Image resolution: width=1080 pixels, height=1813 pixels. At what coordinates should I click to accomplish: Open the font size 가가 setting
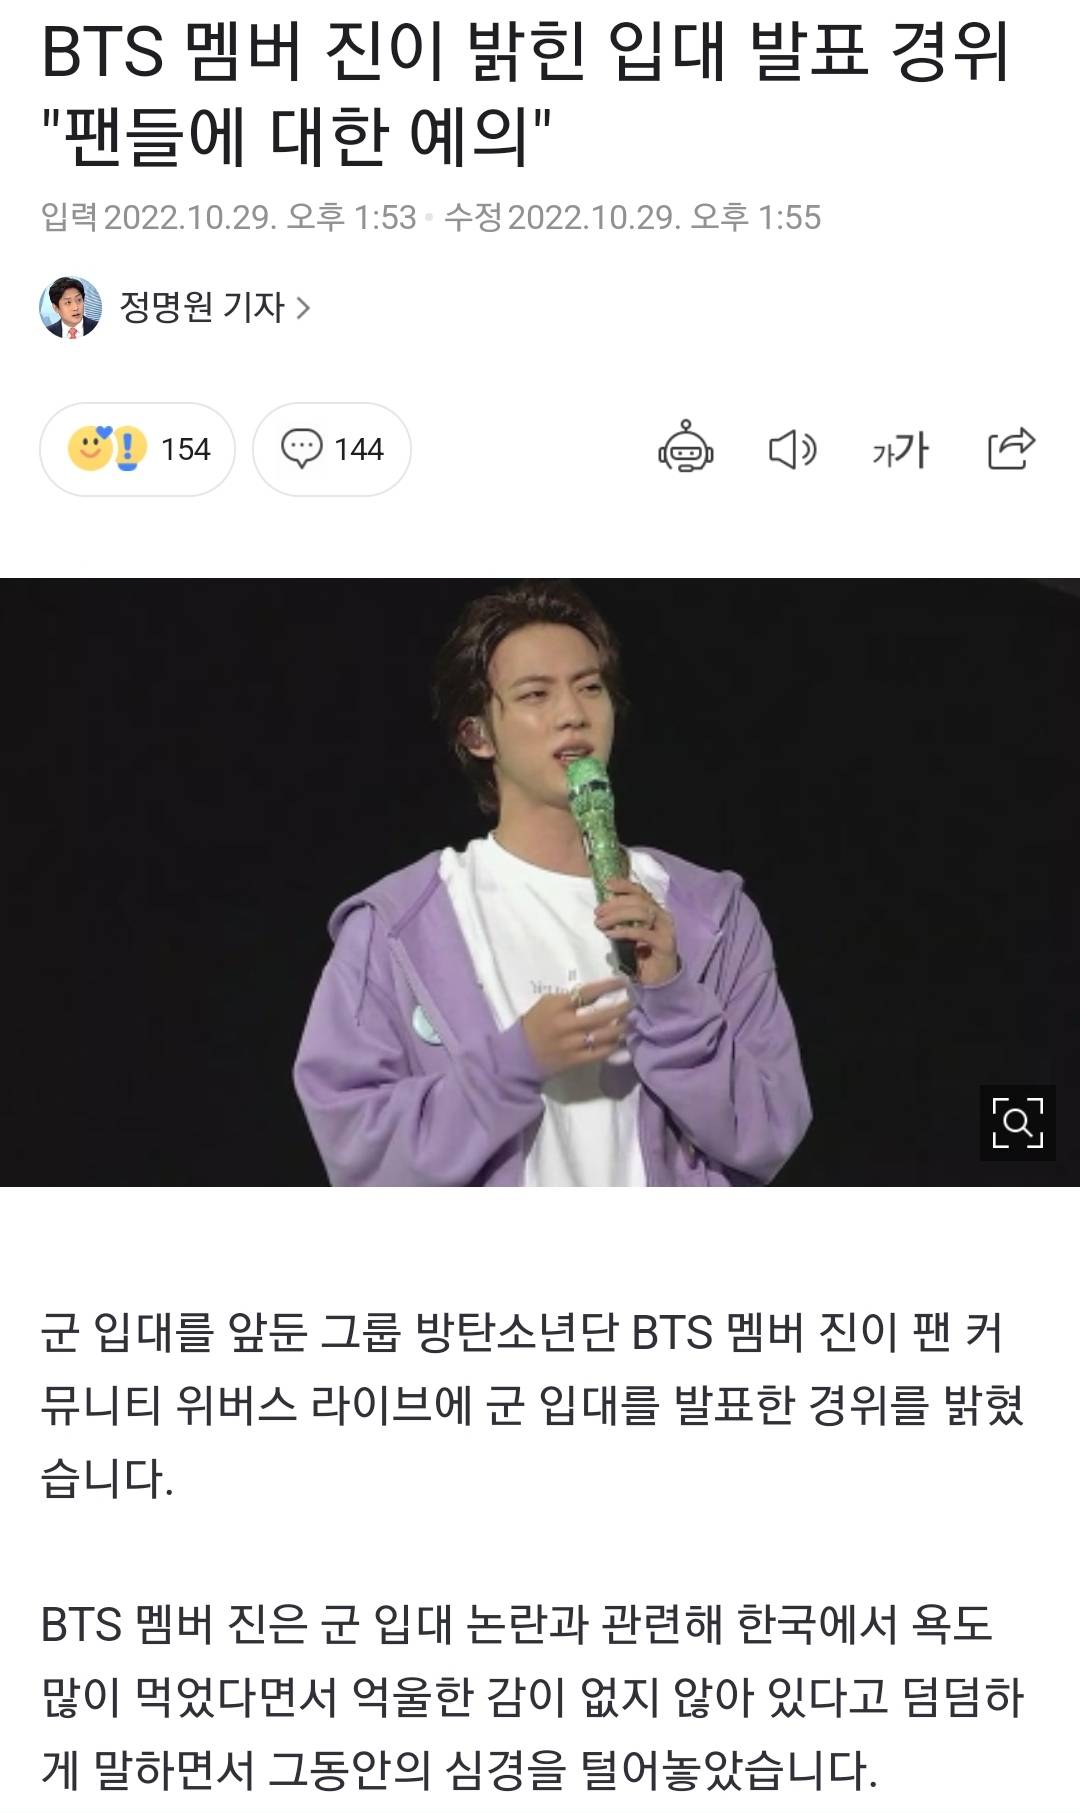coord(900,450)
